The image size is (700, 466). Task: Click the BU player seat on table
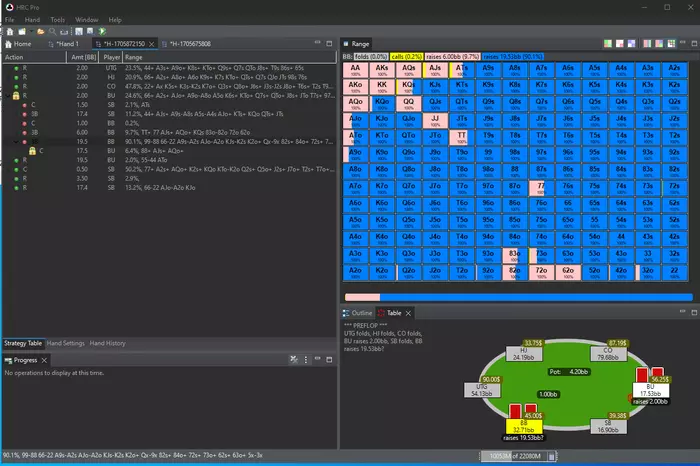(x=650, y=390)
